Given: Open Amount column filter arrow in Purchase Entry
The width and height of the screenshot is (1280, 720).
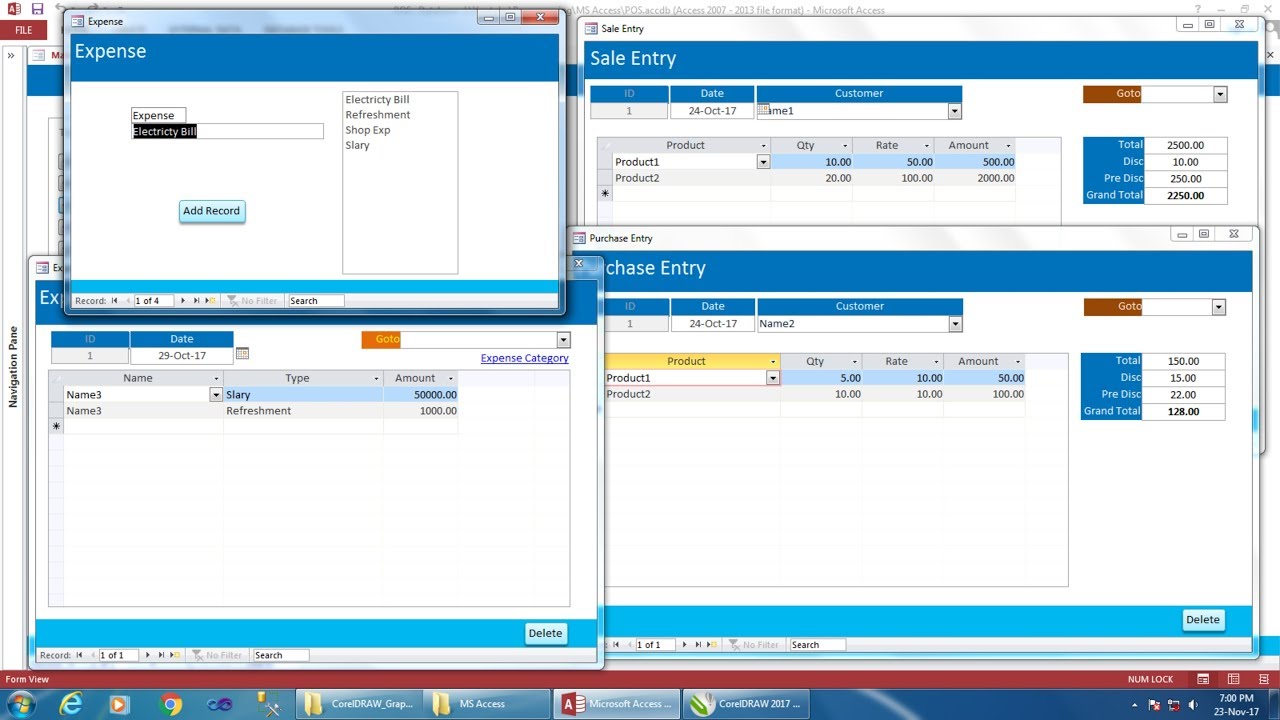Looking at the screenshot, I should 1018,362.
